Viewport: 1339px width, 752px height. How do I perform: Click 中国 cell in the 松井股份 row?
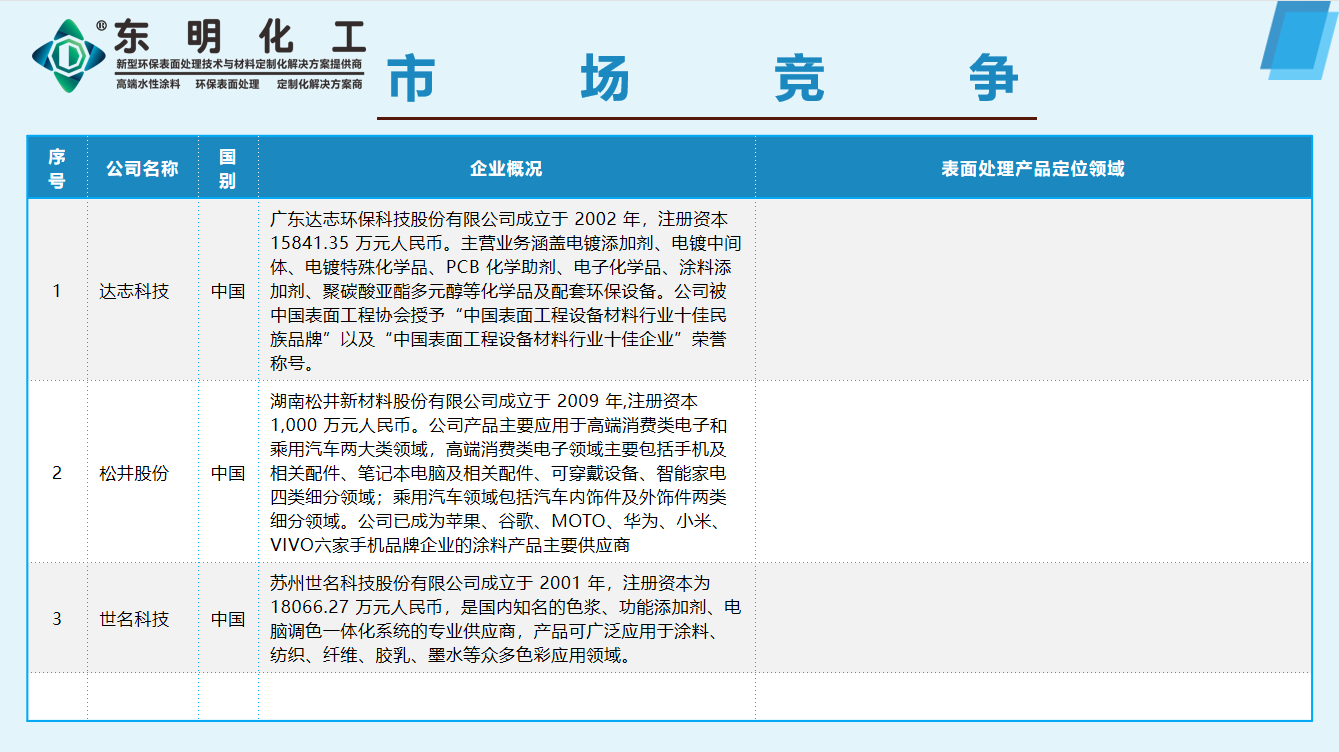[228, 473]
